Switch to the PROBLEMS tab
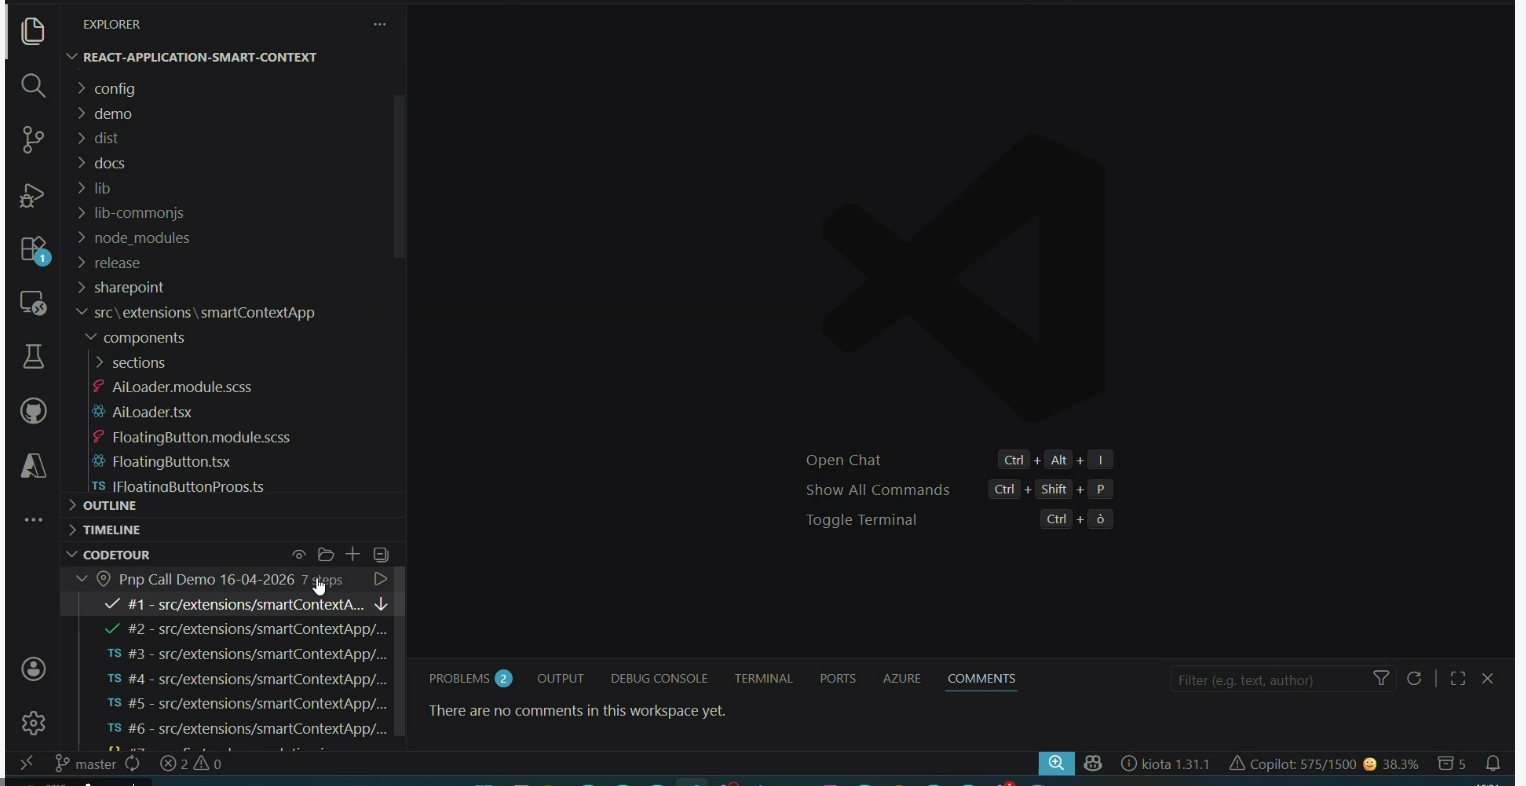 (469, 679)
